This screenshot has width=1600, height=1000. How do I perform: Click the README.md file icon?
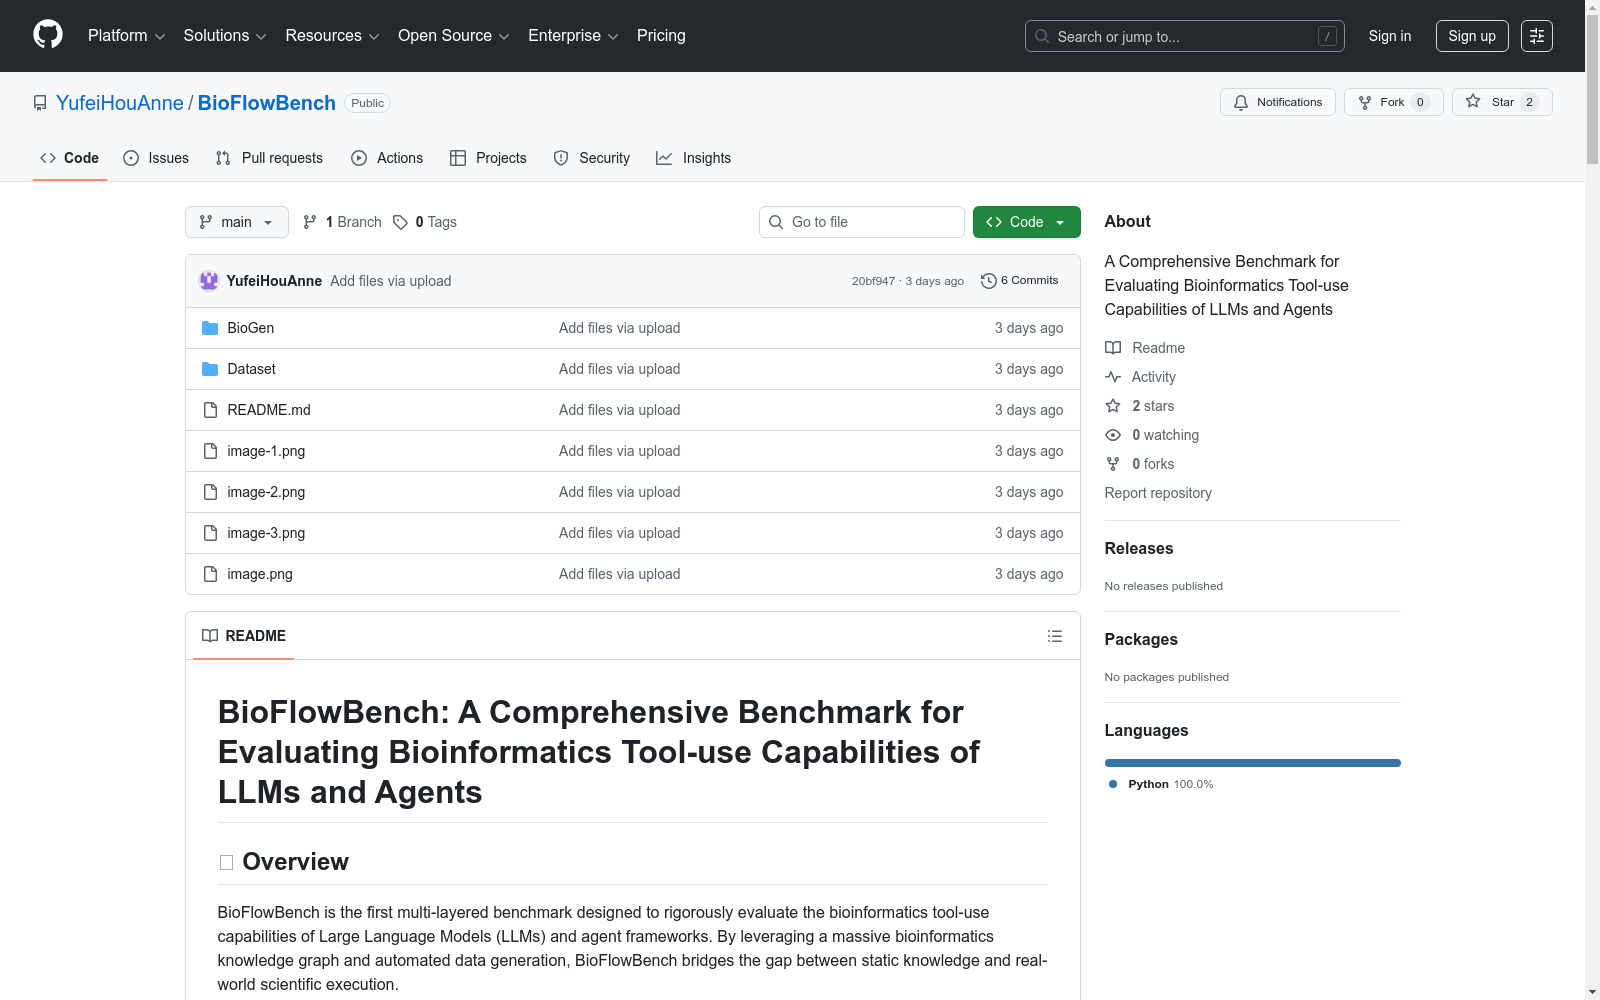(210, 410)
